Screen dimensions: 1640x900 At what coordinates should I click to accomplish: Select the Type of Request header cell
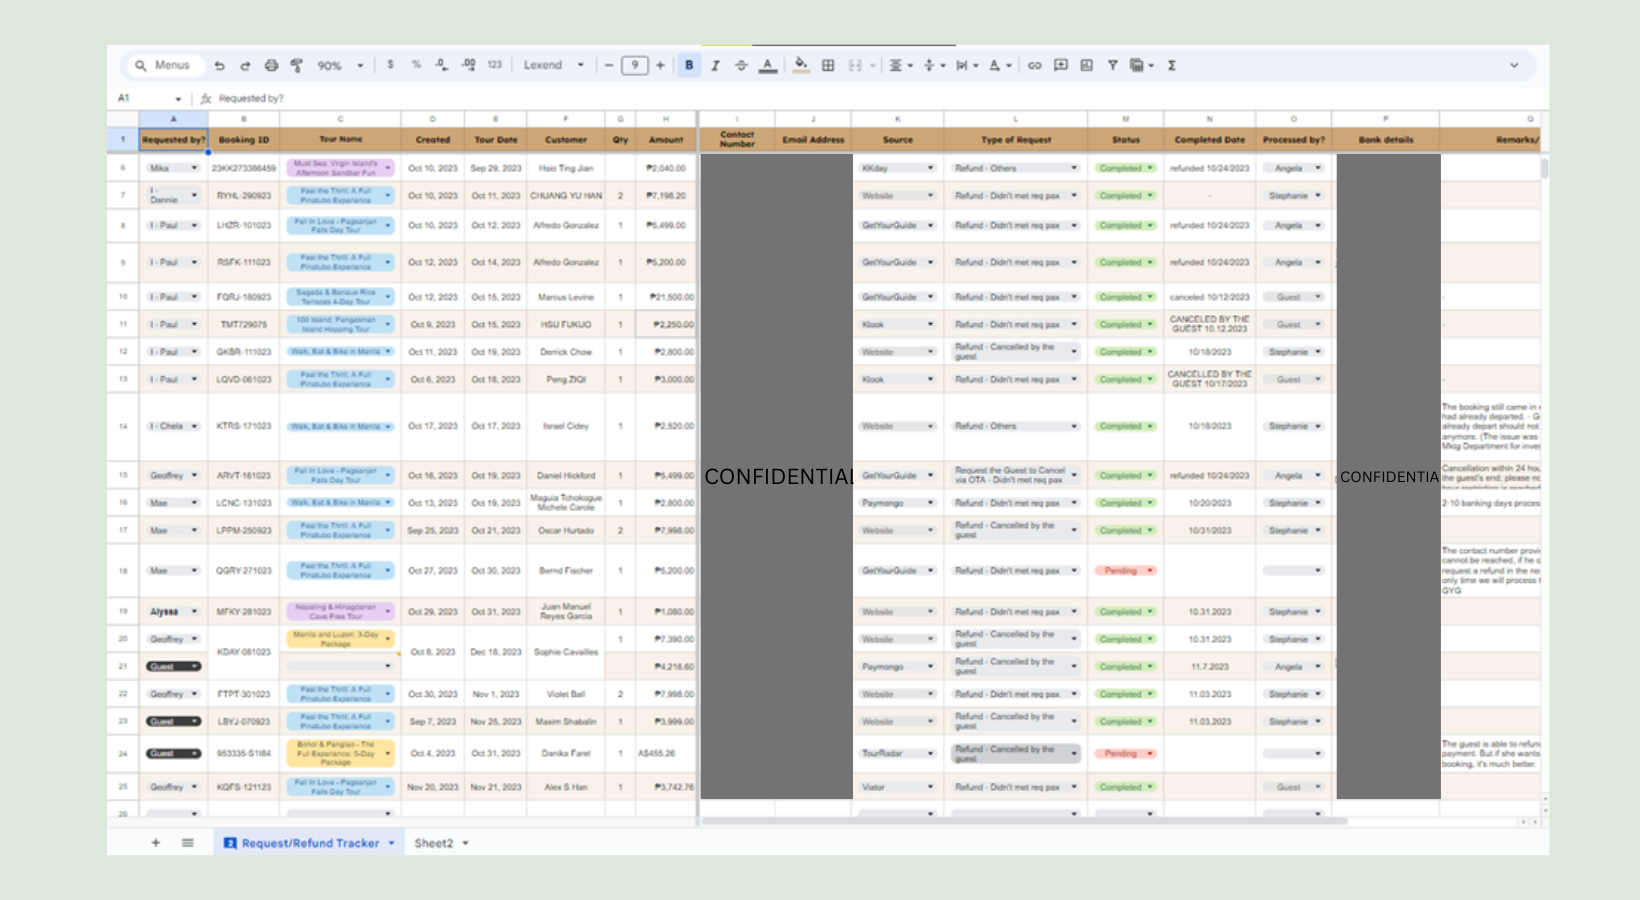click(x=1016, y=140)
